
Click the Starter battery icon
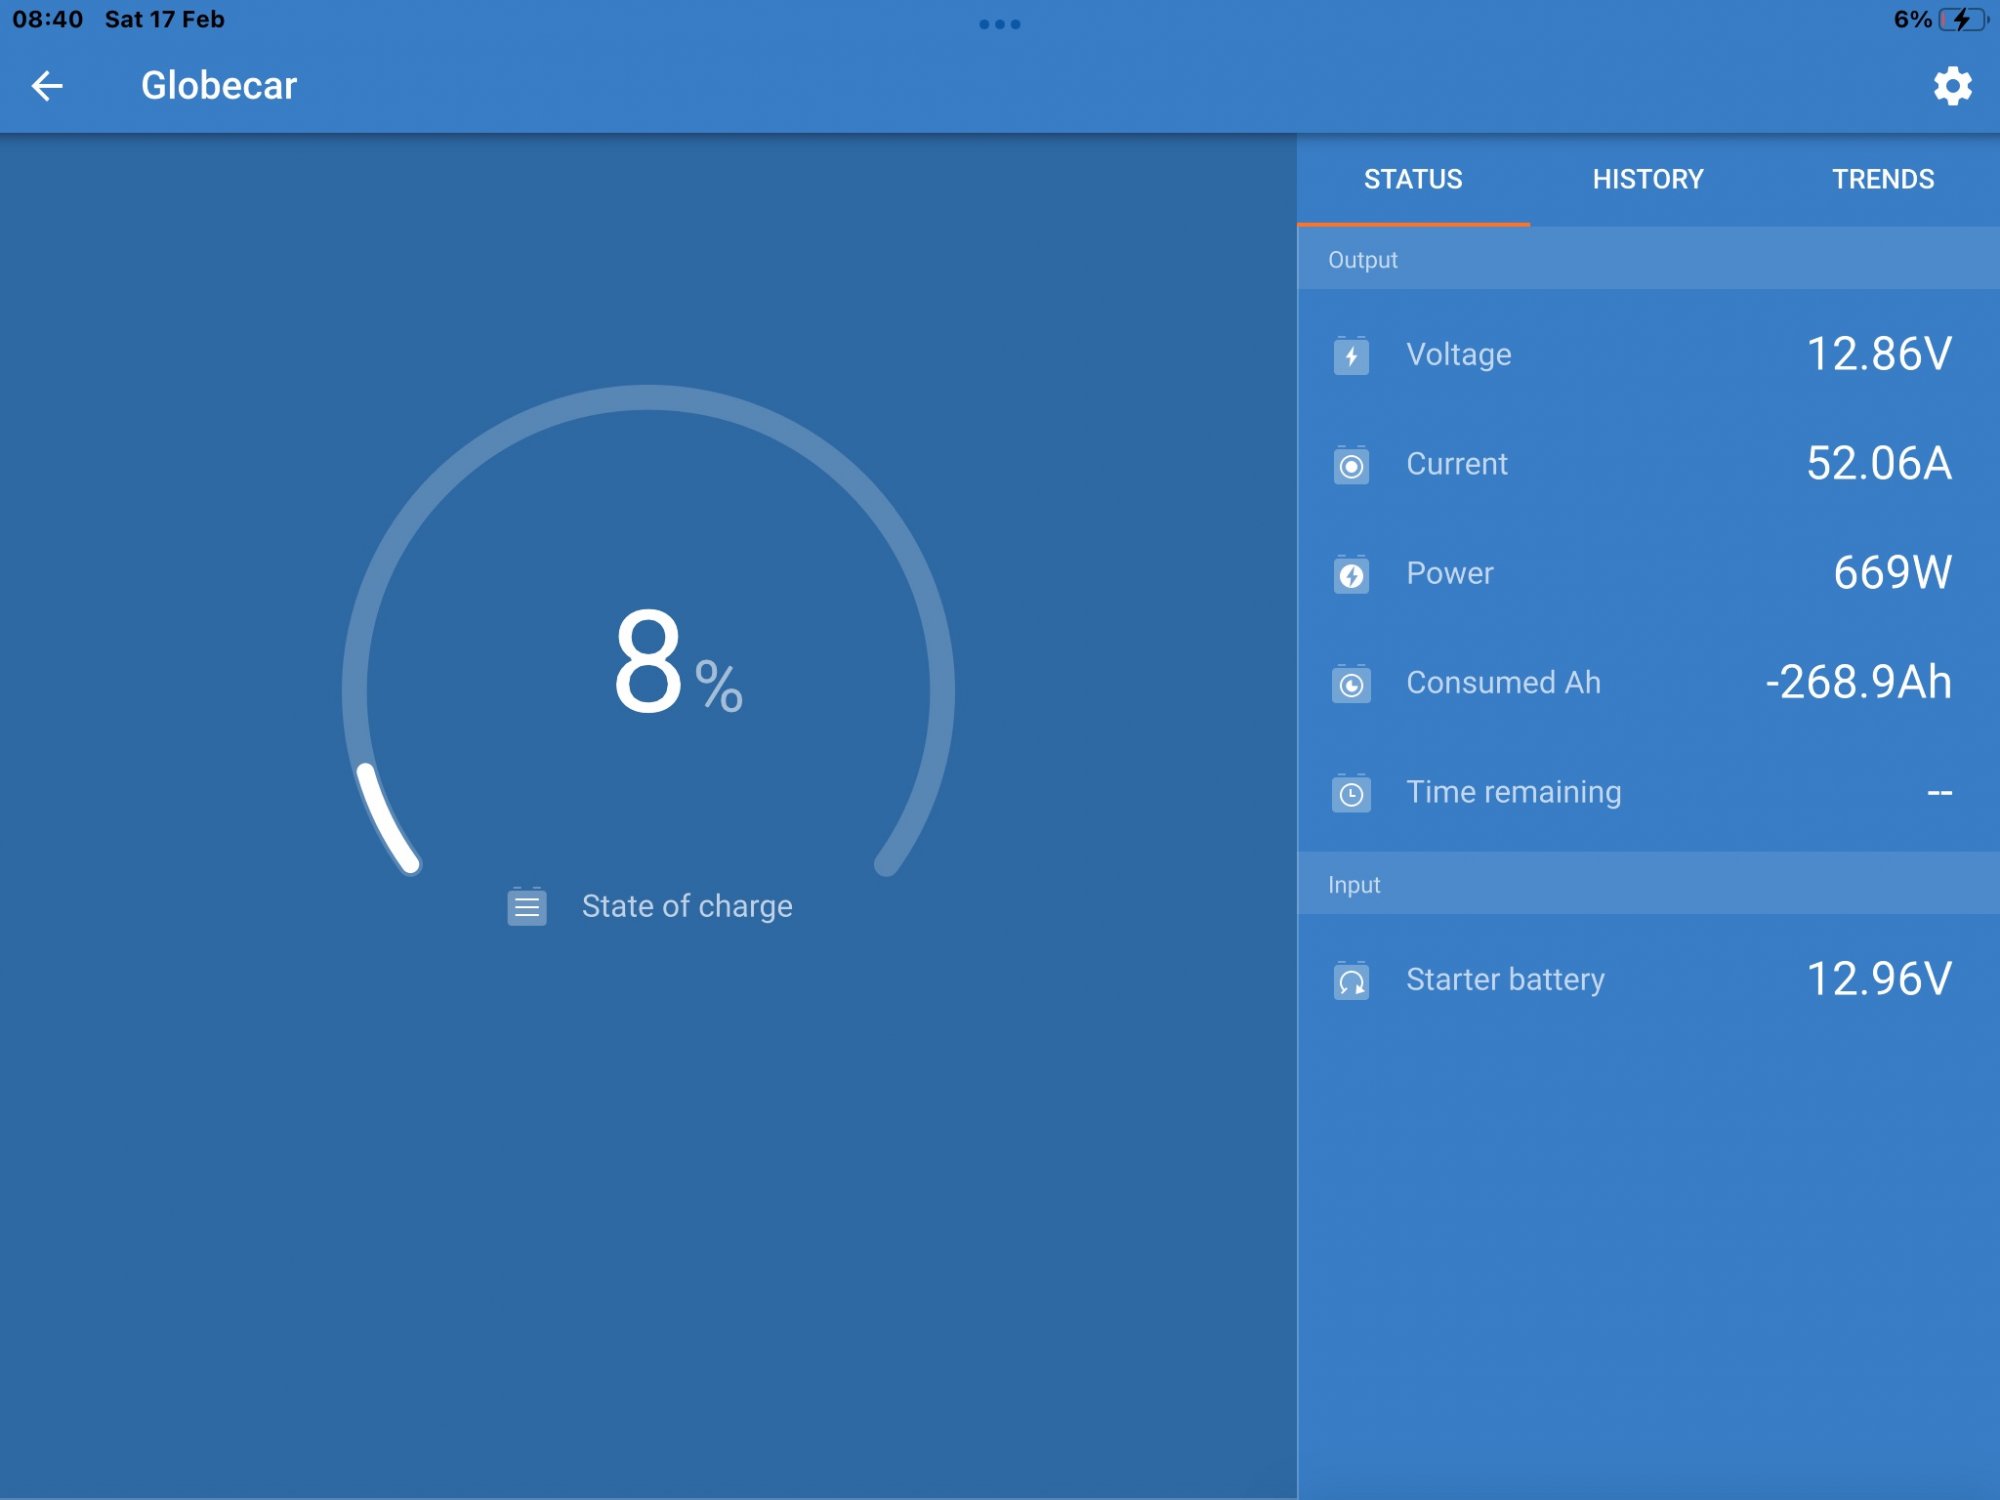tap(1351, 980)
